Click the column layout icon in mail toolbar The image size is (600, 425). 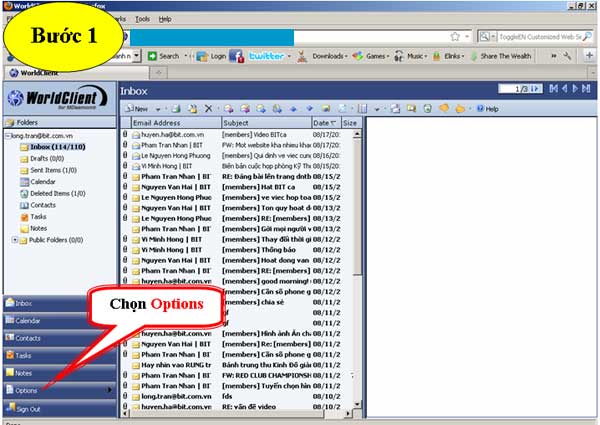coord(362,109)
